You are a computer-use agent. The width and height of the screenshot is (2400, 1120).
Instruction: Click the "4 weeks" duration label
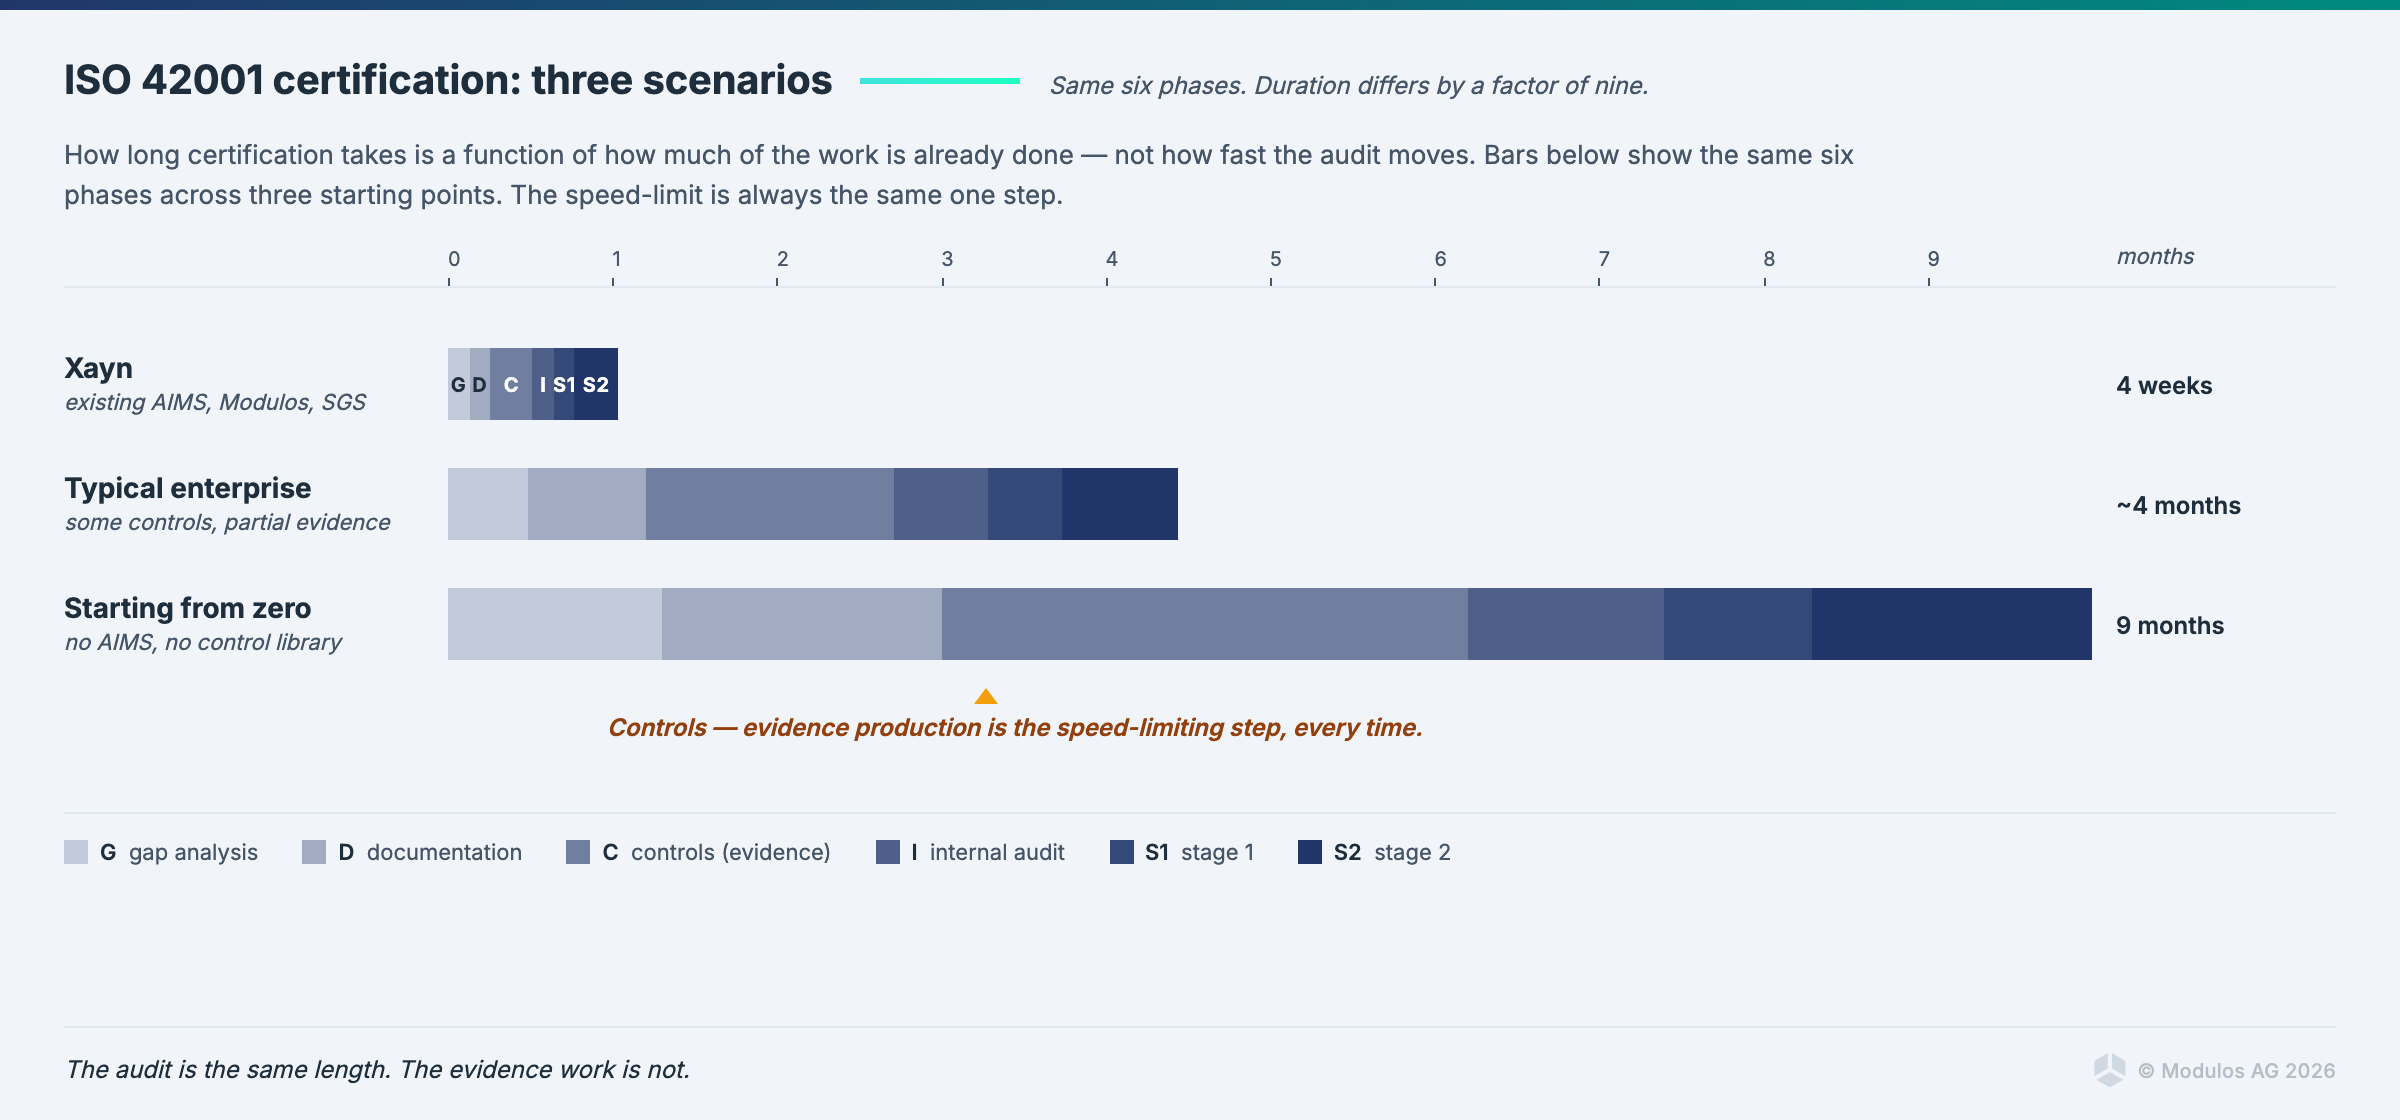[x=2164, y=386]
